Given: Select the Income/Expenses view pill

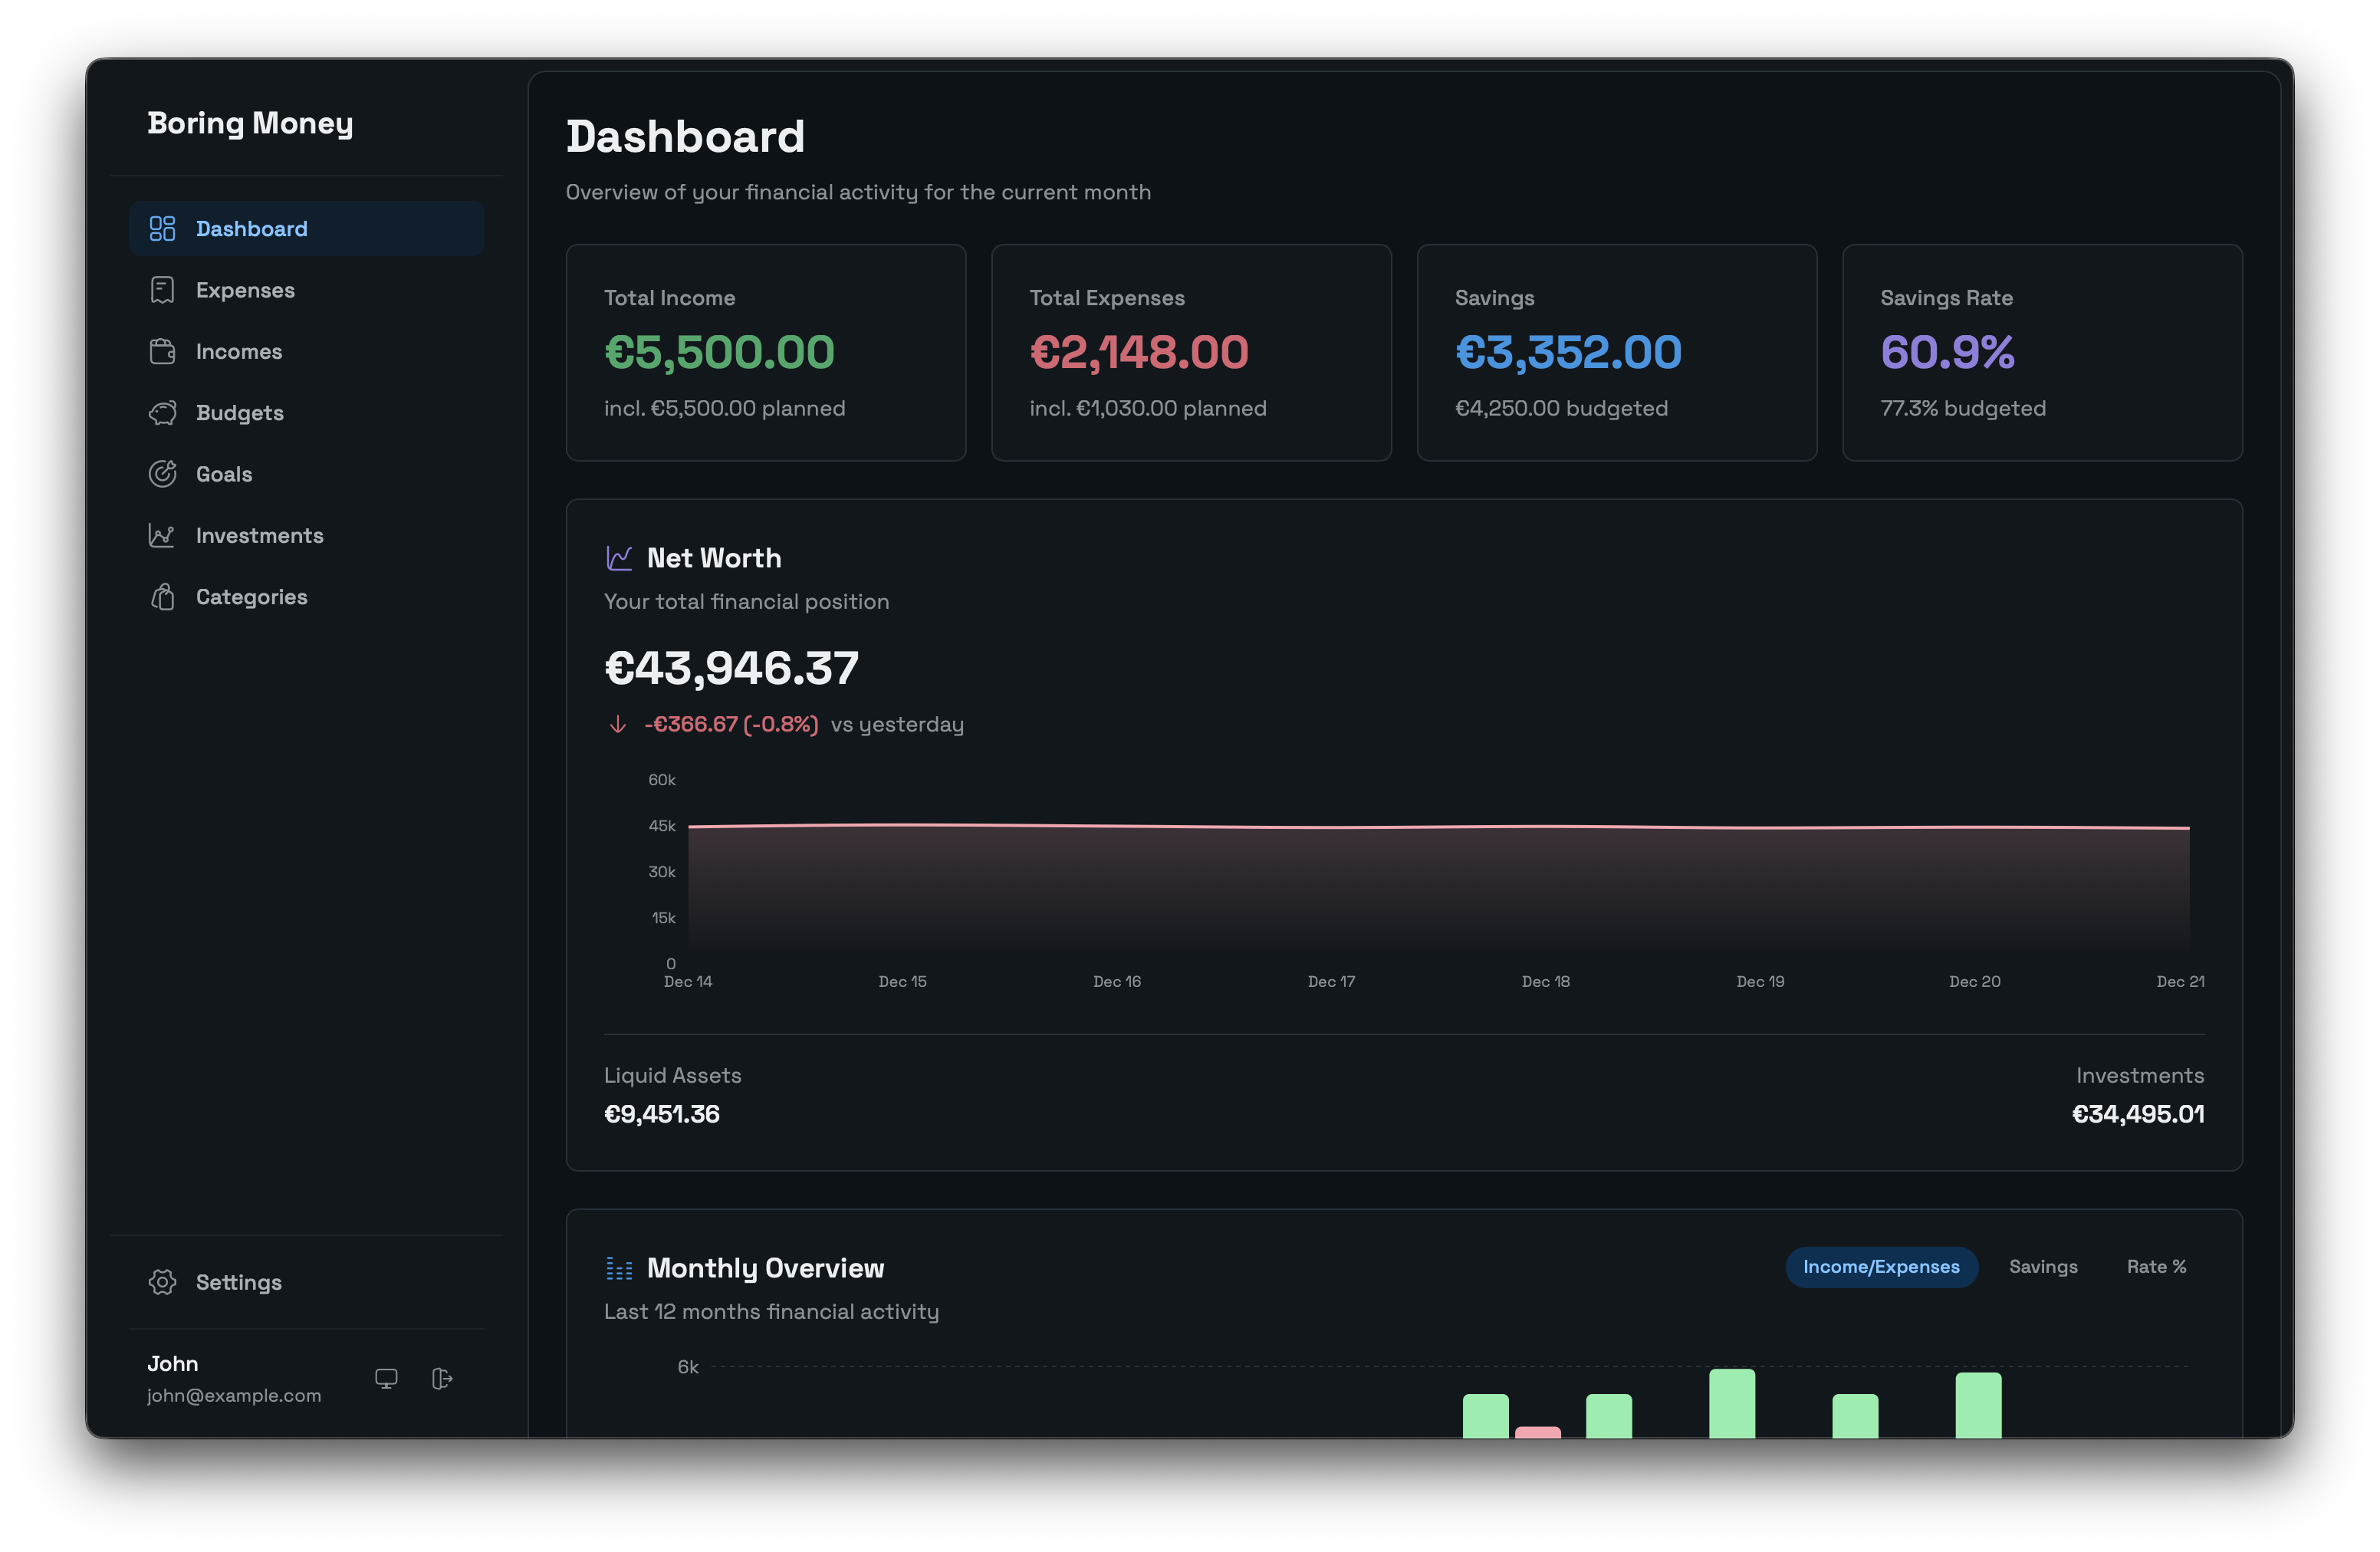Looking at the screenshot, I should [1881, 1267].
